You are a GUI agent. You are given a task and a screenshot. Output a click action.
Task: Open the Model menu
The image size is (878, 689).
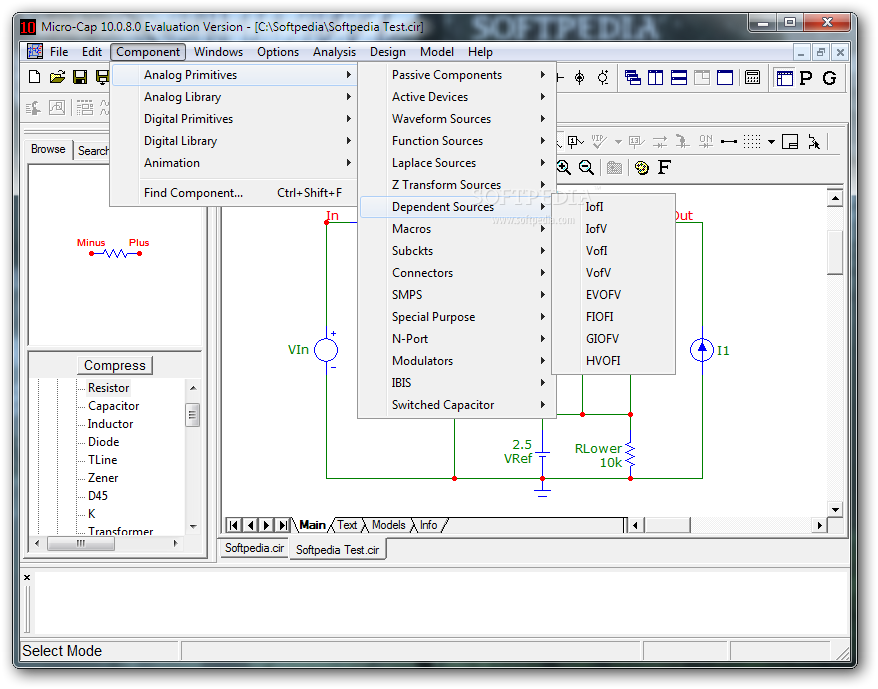(x=437, y=52)
